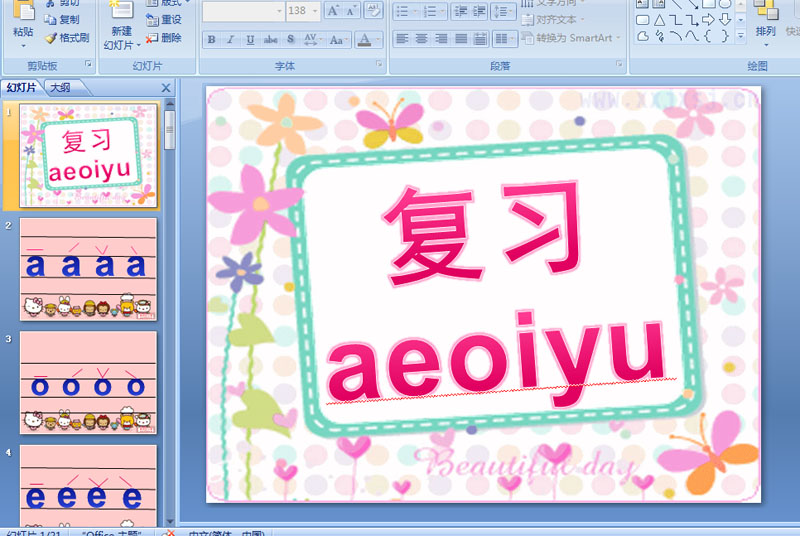Click the Increase Font Size icon

pos(334,11)
